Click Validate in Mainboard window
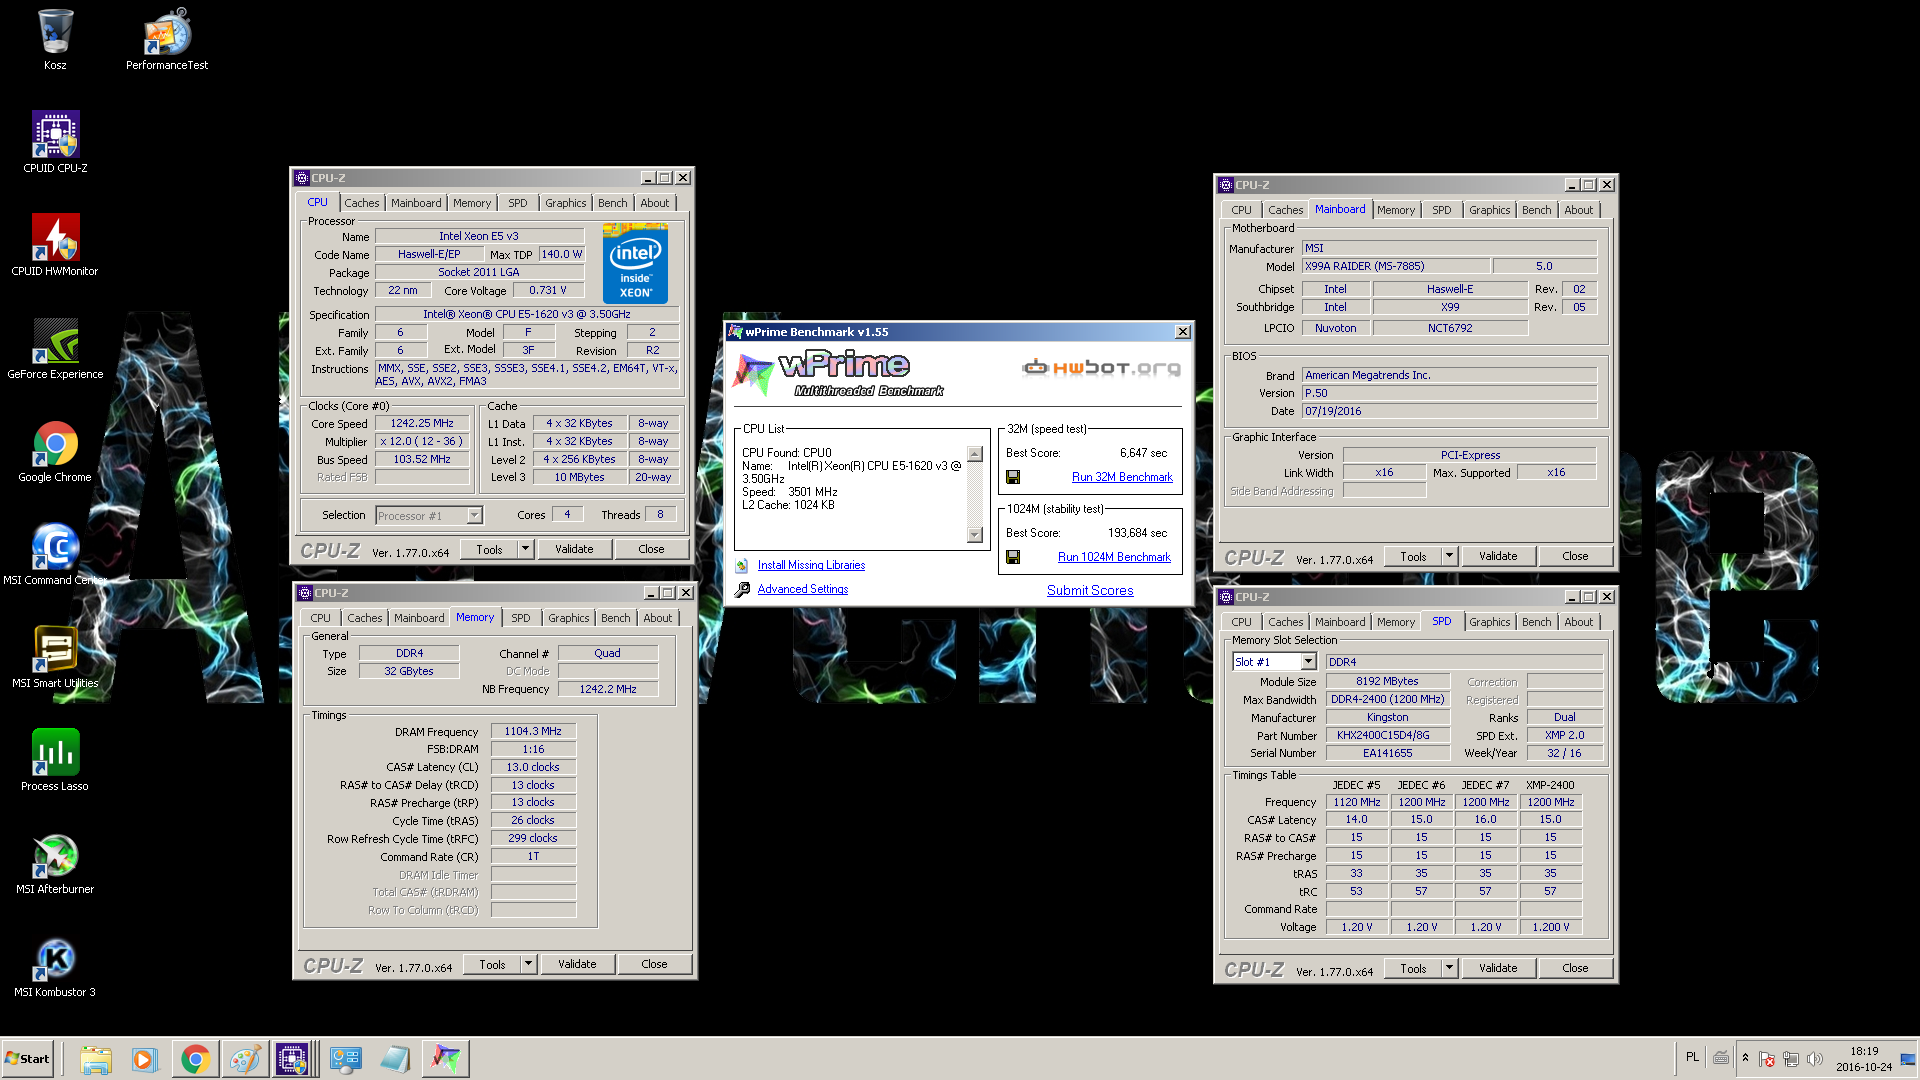1920x1080 pixels. coord(1498,556)
